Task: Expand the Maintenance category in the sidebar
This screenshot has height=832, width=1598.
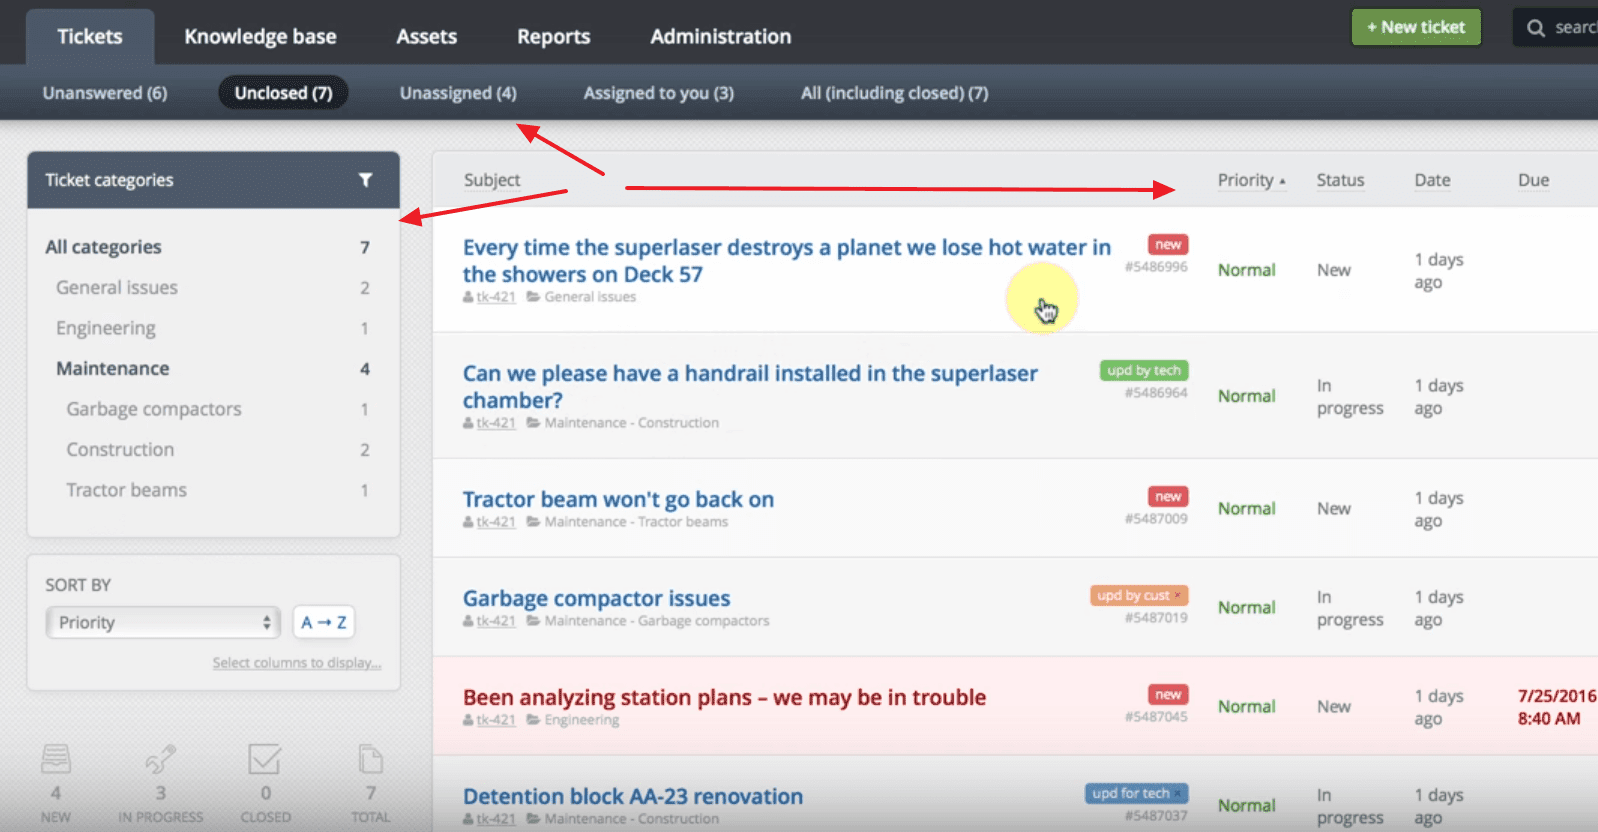Action: coord(113,369)
